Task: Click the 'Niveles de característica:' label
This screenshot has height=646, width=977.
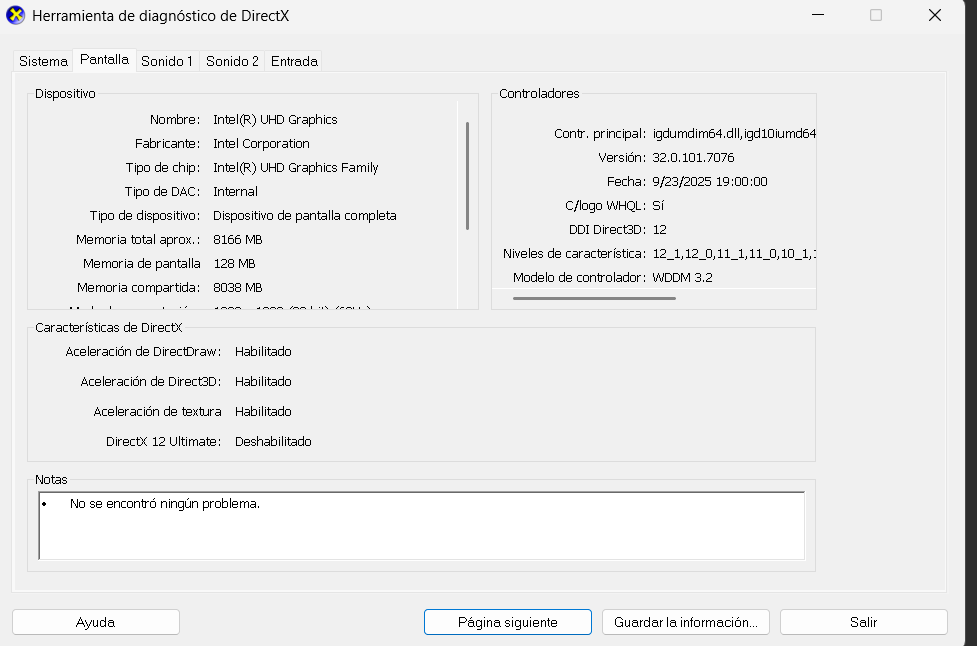Action: pos(574,254)
